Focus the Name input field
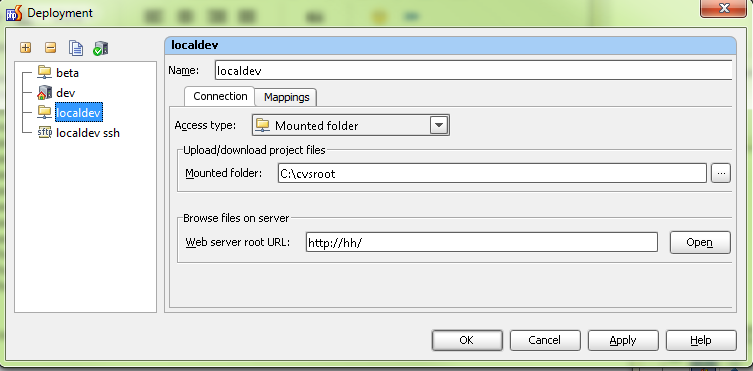This screenshot has height=371, width=753. pyautogui.click(x=474, y=70)
